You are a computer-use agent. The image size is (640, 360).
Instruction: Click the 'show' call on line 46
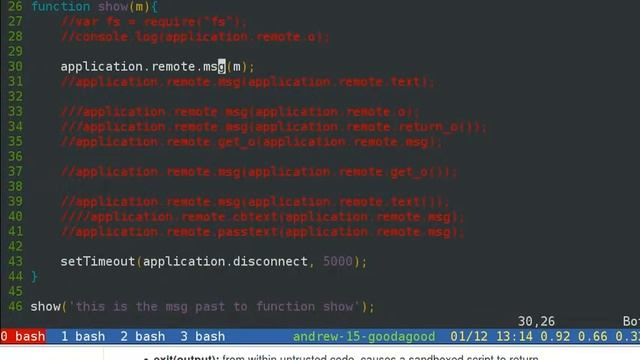(x=45, y=307)
